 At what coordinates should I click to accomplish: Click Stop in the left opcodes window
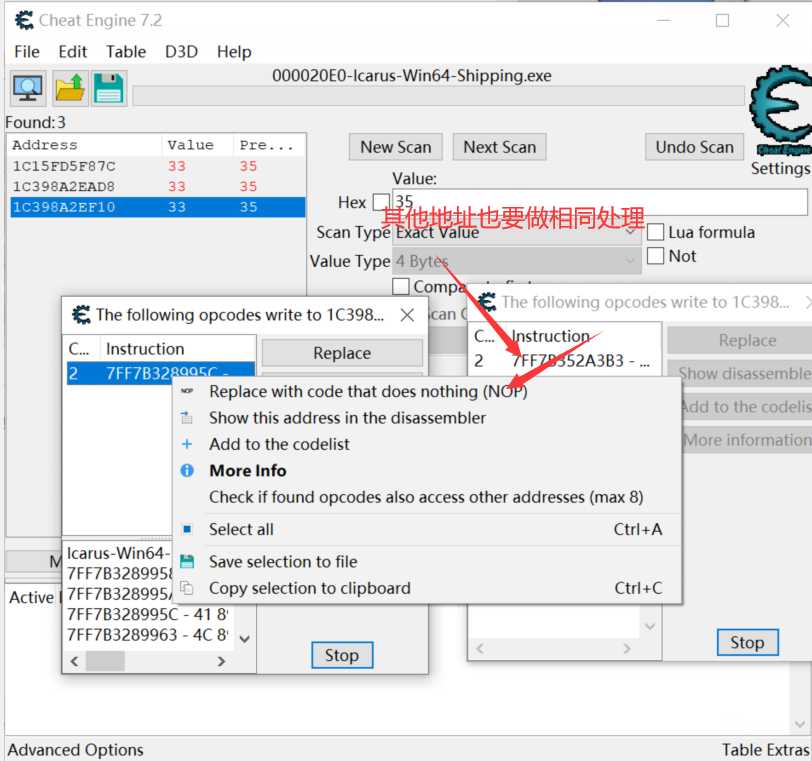tap(341, 655)
